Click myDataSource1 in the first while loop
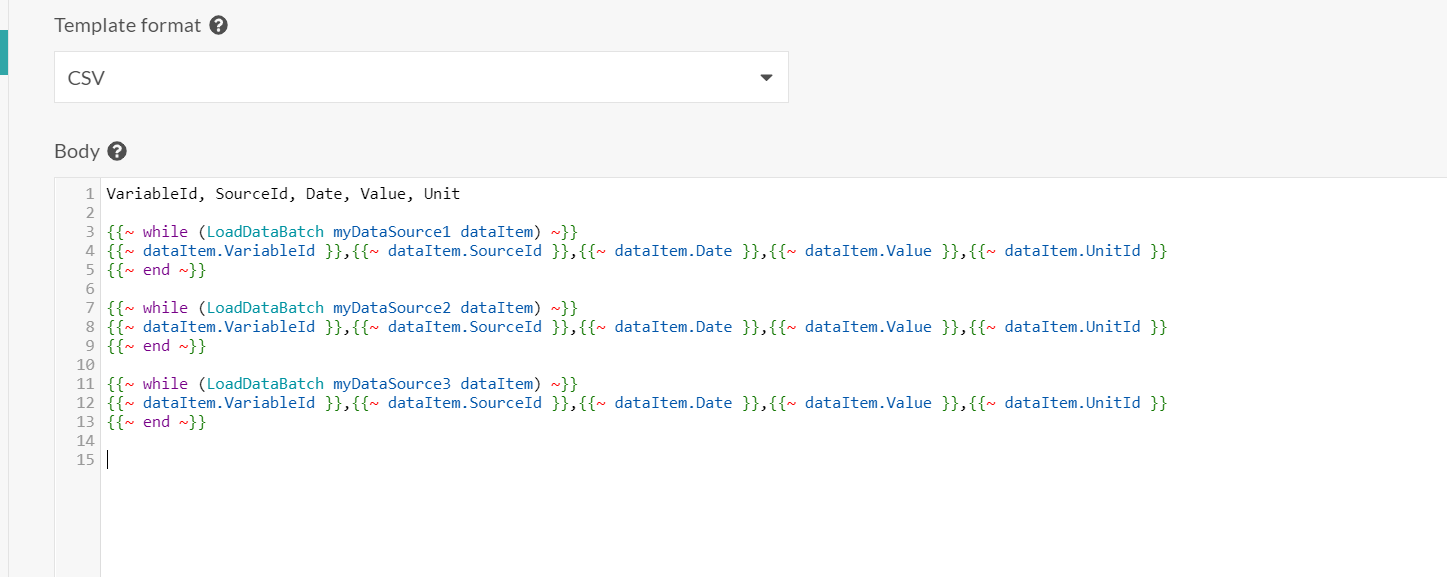 tap(392, 232)
